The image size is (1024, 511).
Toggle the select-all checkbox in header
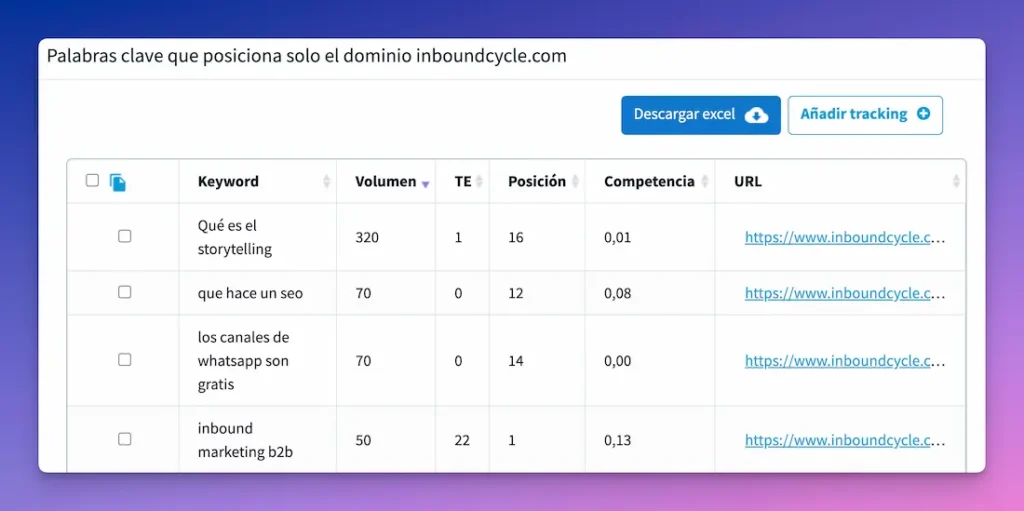pyautogui.click(x=92, y=180)
